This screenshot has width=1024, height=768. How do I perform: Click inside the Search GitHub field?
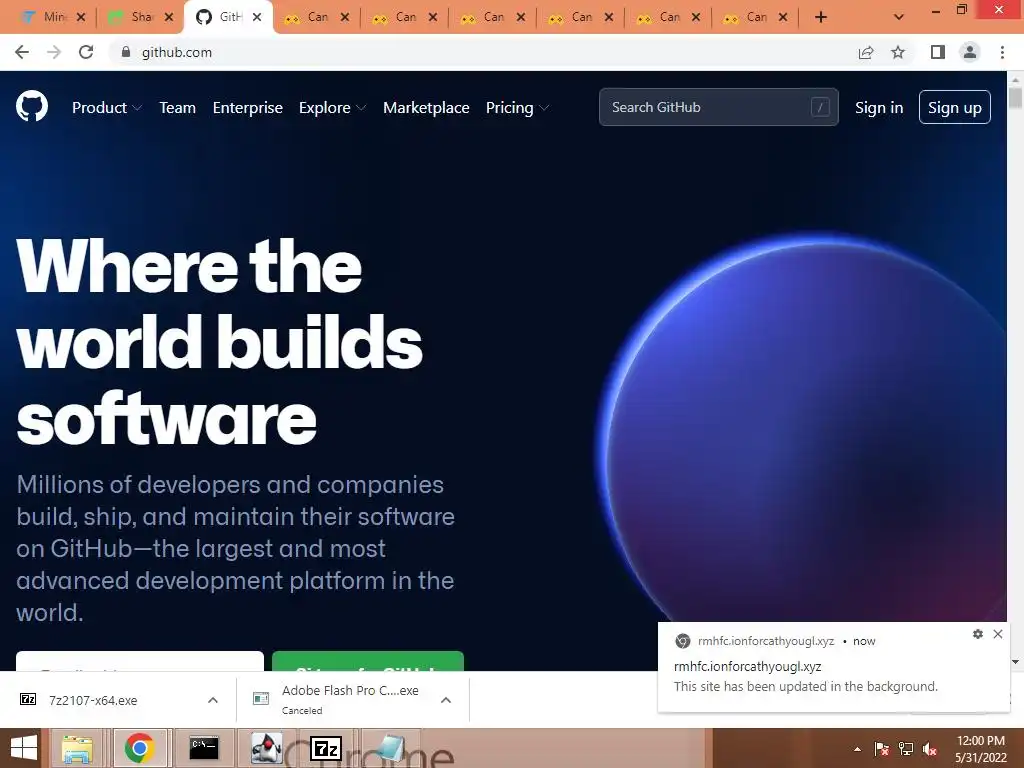[x=718, y=107]
